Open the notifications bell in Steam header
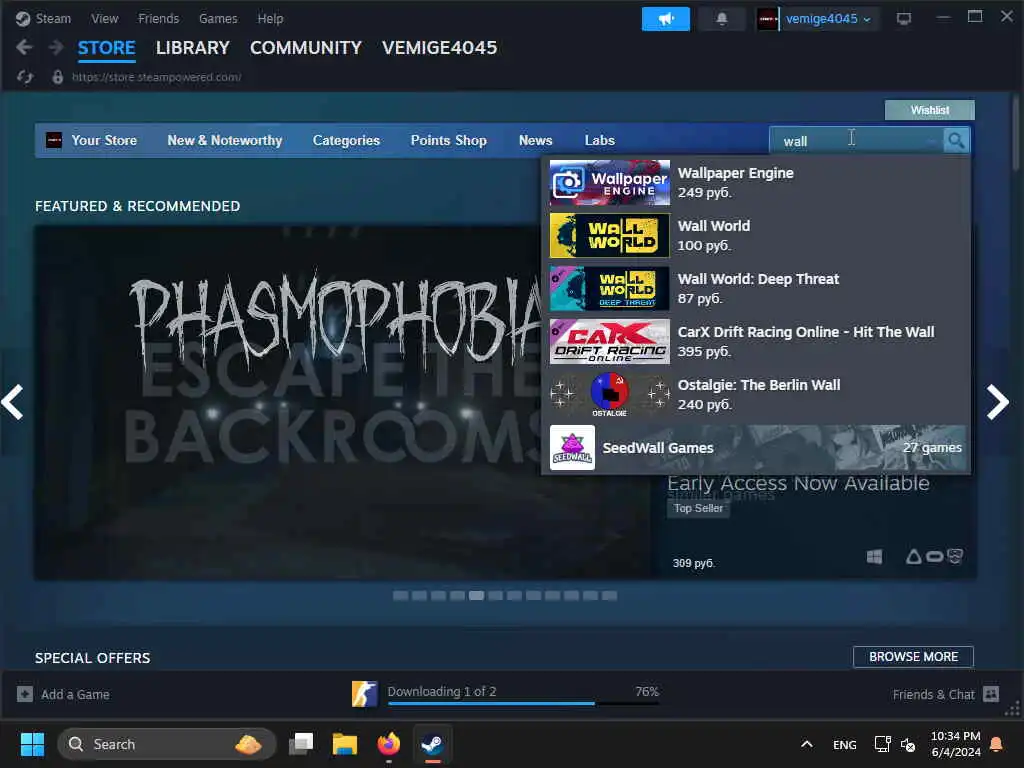This screenshot has height=768, width=1024. coord(722,19)
